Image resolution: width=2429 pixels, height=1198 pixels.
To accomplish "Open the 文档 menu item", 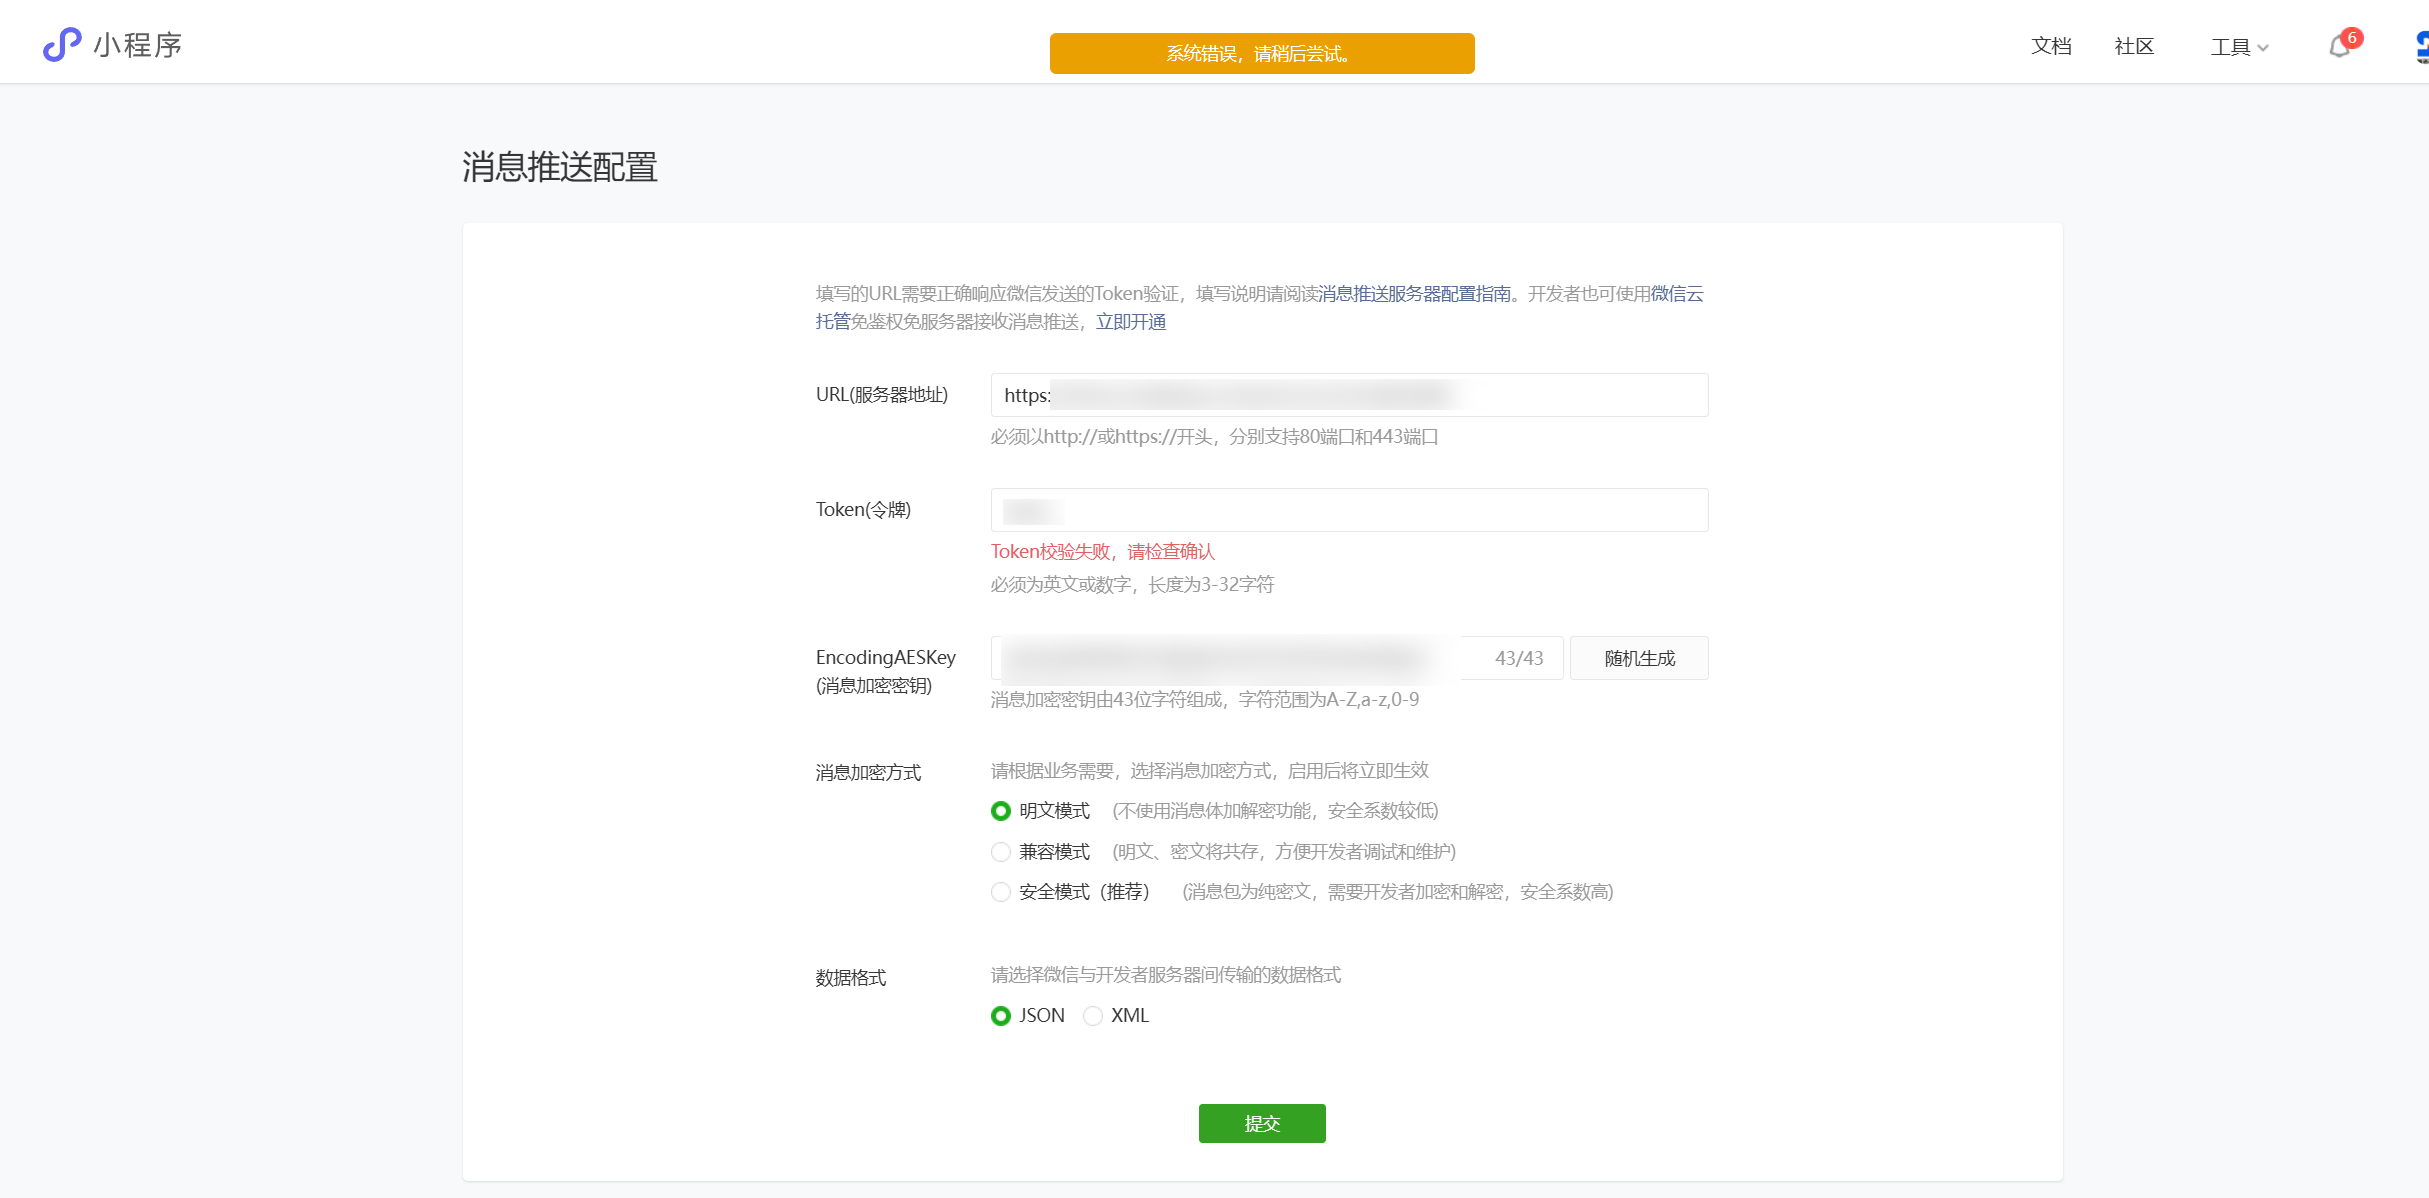I will point(2051,46).
